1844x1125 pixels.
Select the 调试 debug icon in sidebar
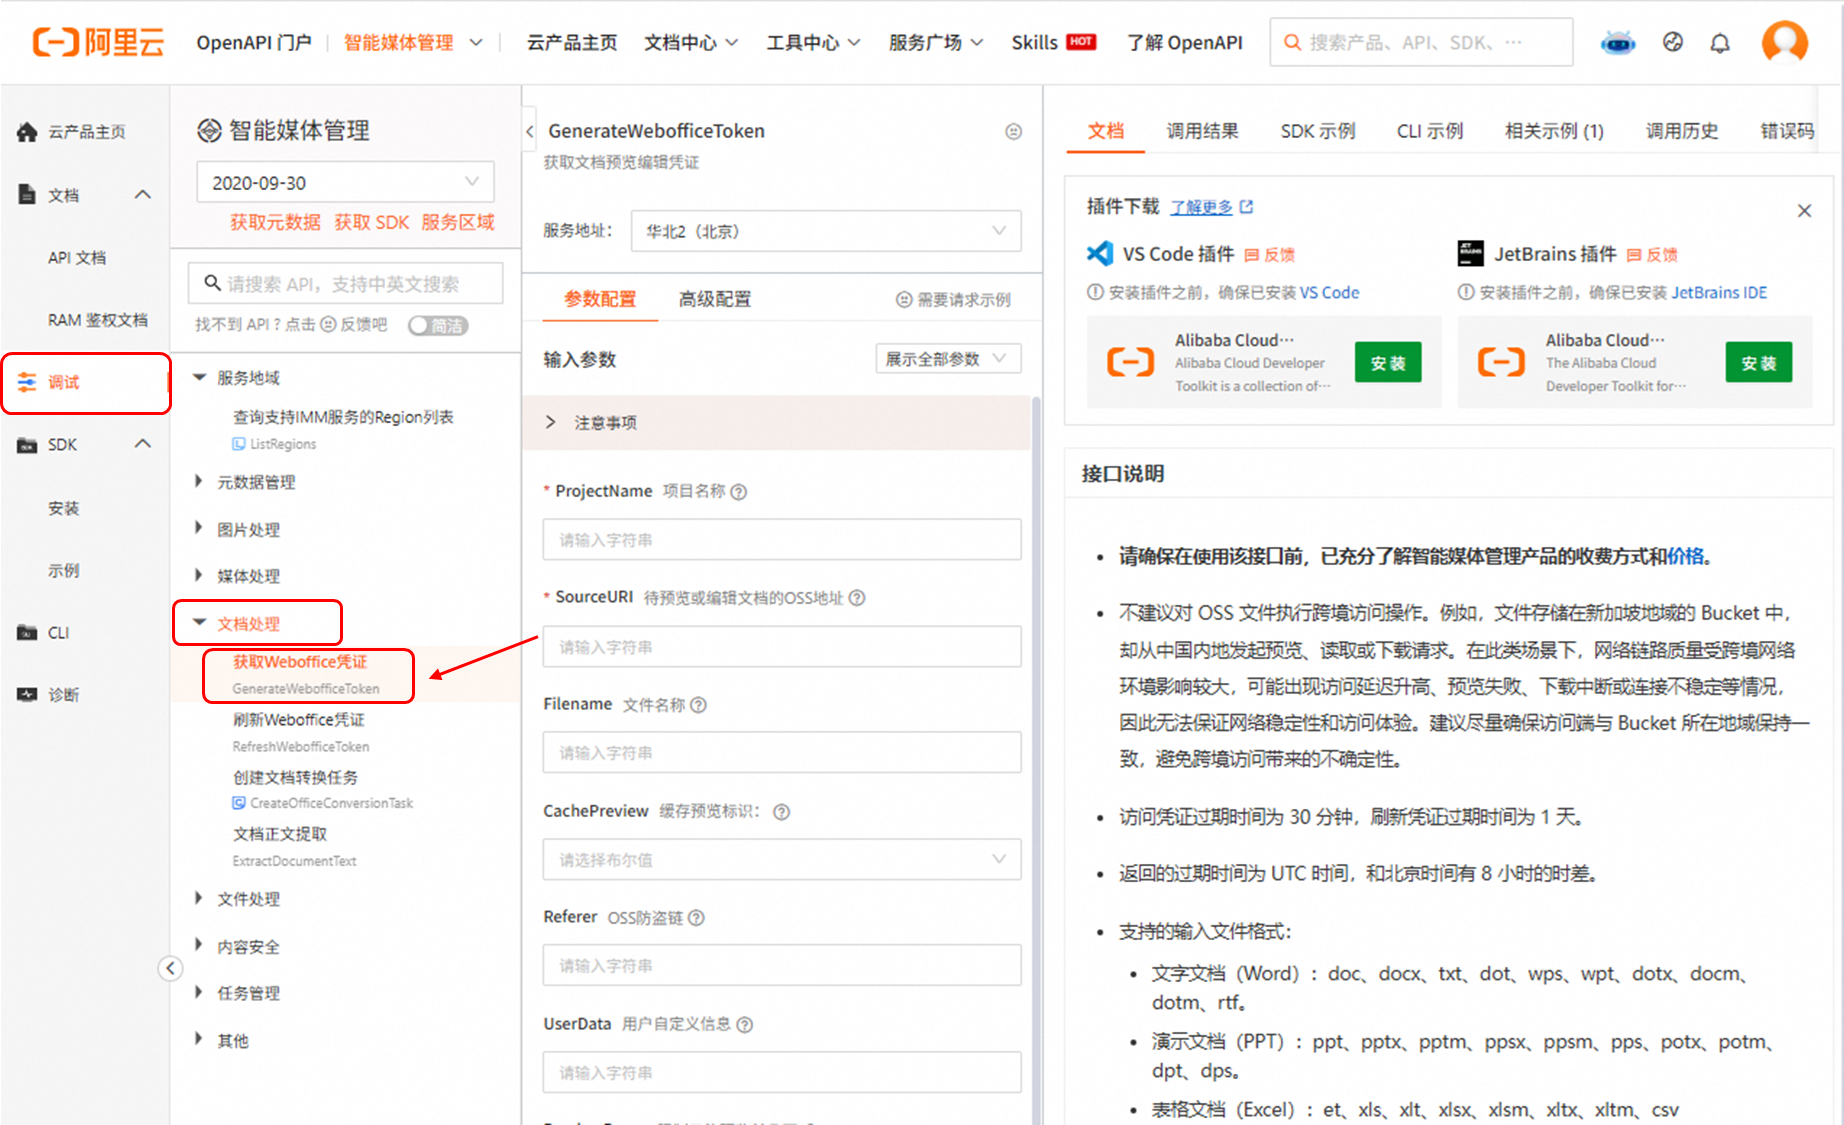click(x=27, y=381)
